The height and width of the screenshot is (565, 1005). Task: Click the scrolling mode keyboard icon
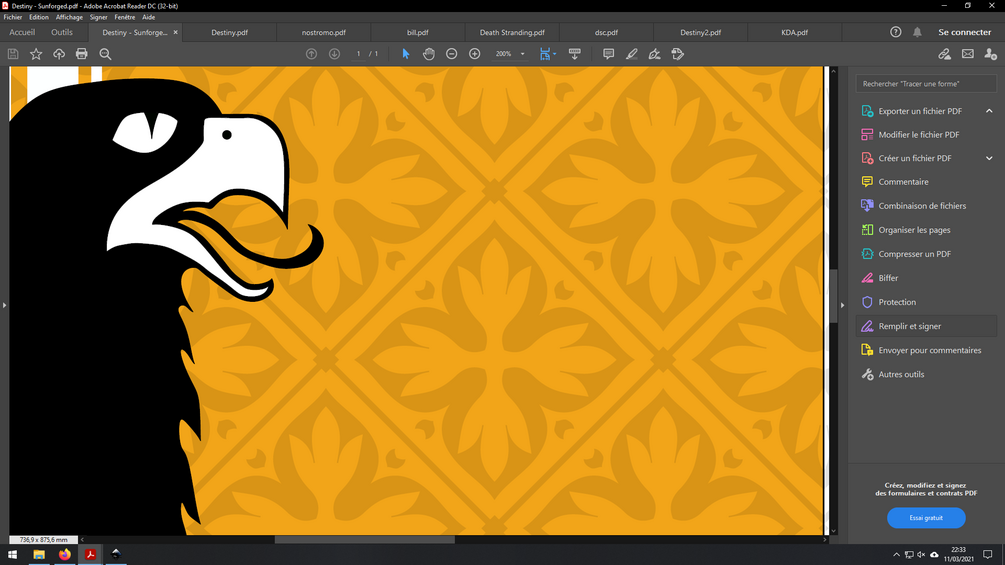(575, 54)
